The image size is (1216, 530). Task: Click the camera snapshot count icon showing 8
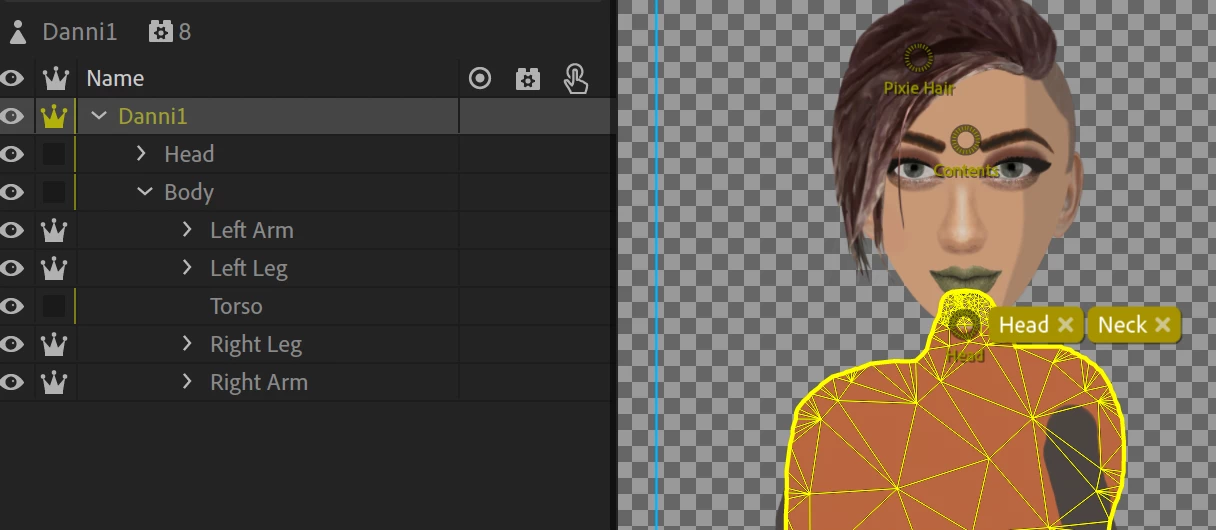160,32
